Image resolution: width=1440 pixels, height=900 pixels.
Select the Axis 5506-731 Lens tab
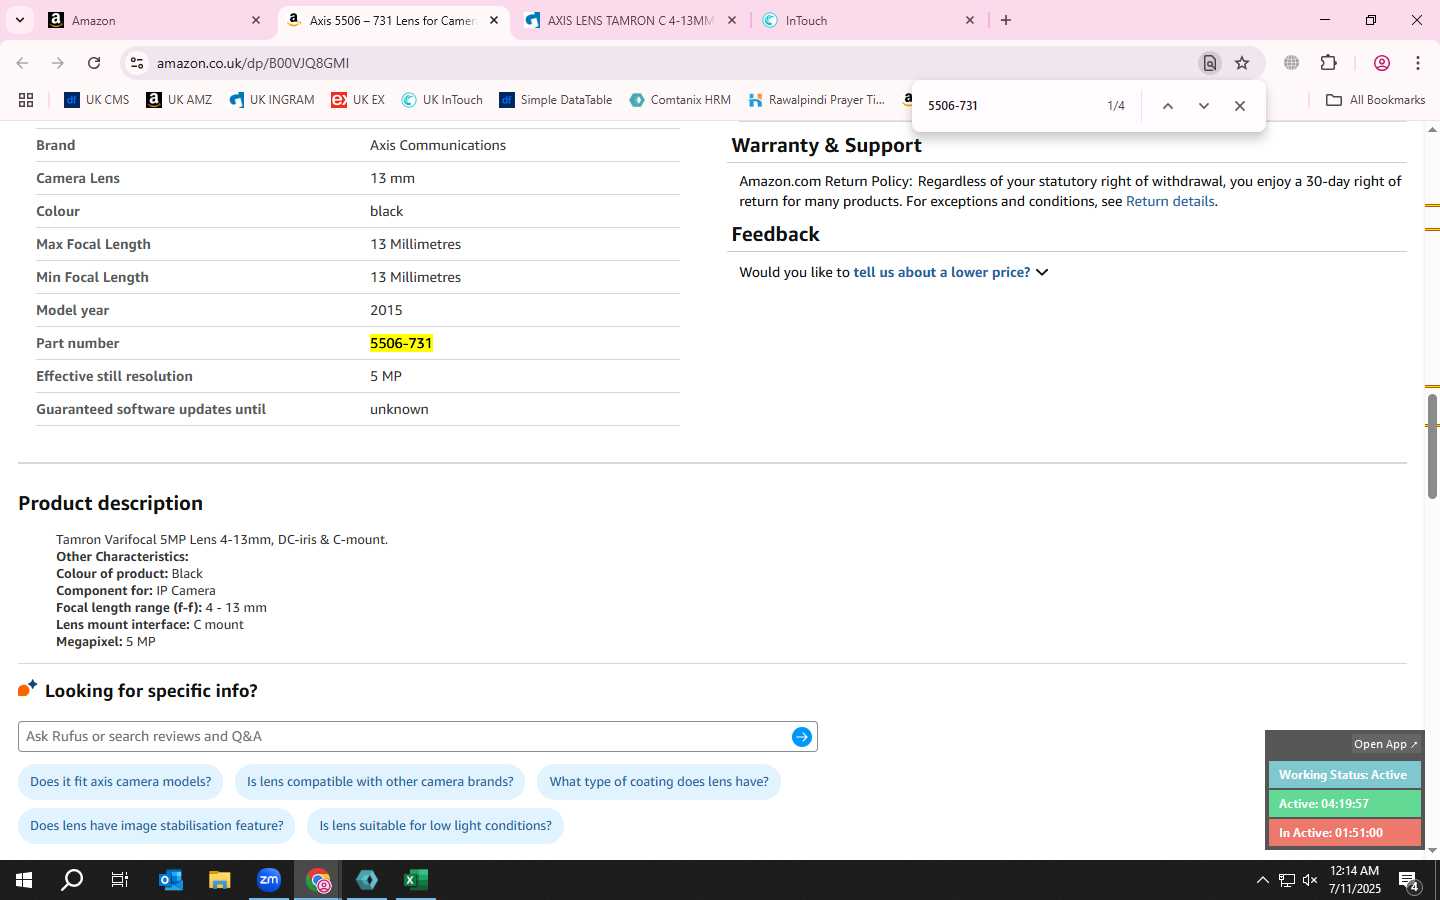tap(392, 20)
